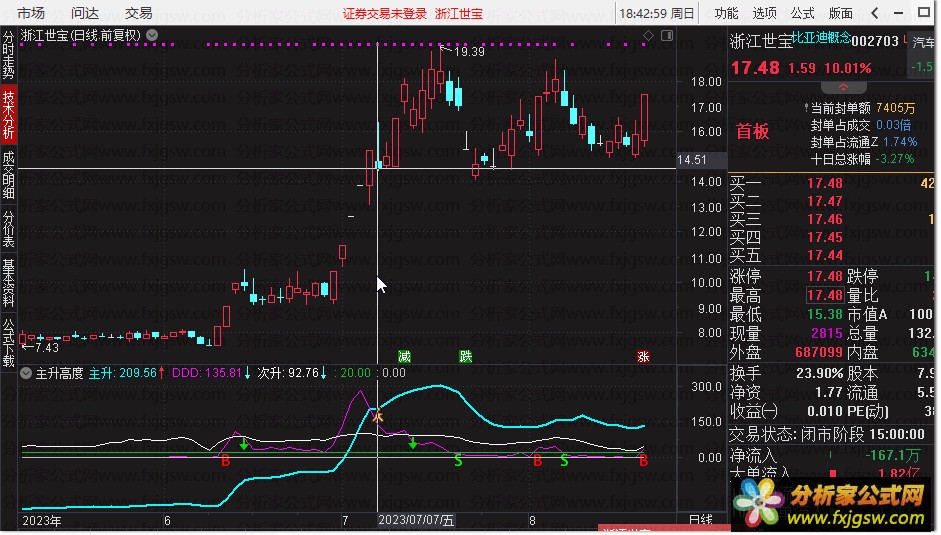Image resolution: width=941 pixels, height=535 pixels.
Task: Open the 分价表 side tab
Action: tap(8, 228)
